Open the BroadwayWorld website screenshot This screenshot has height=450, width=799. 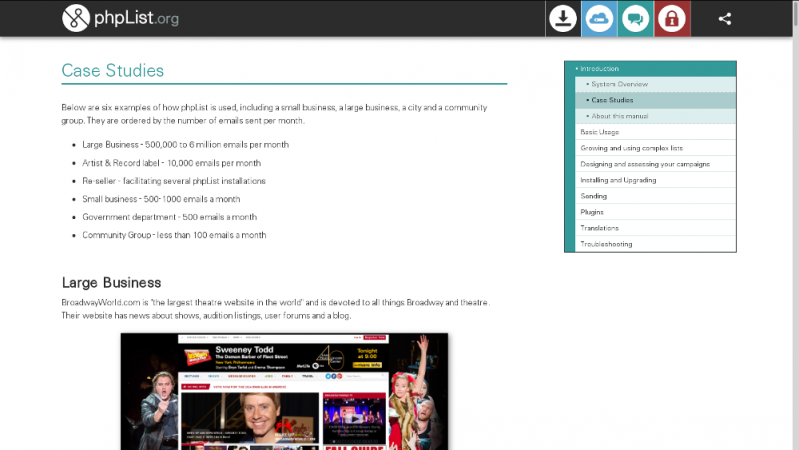click(284, 391)
